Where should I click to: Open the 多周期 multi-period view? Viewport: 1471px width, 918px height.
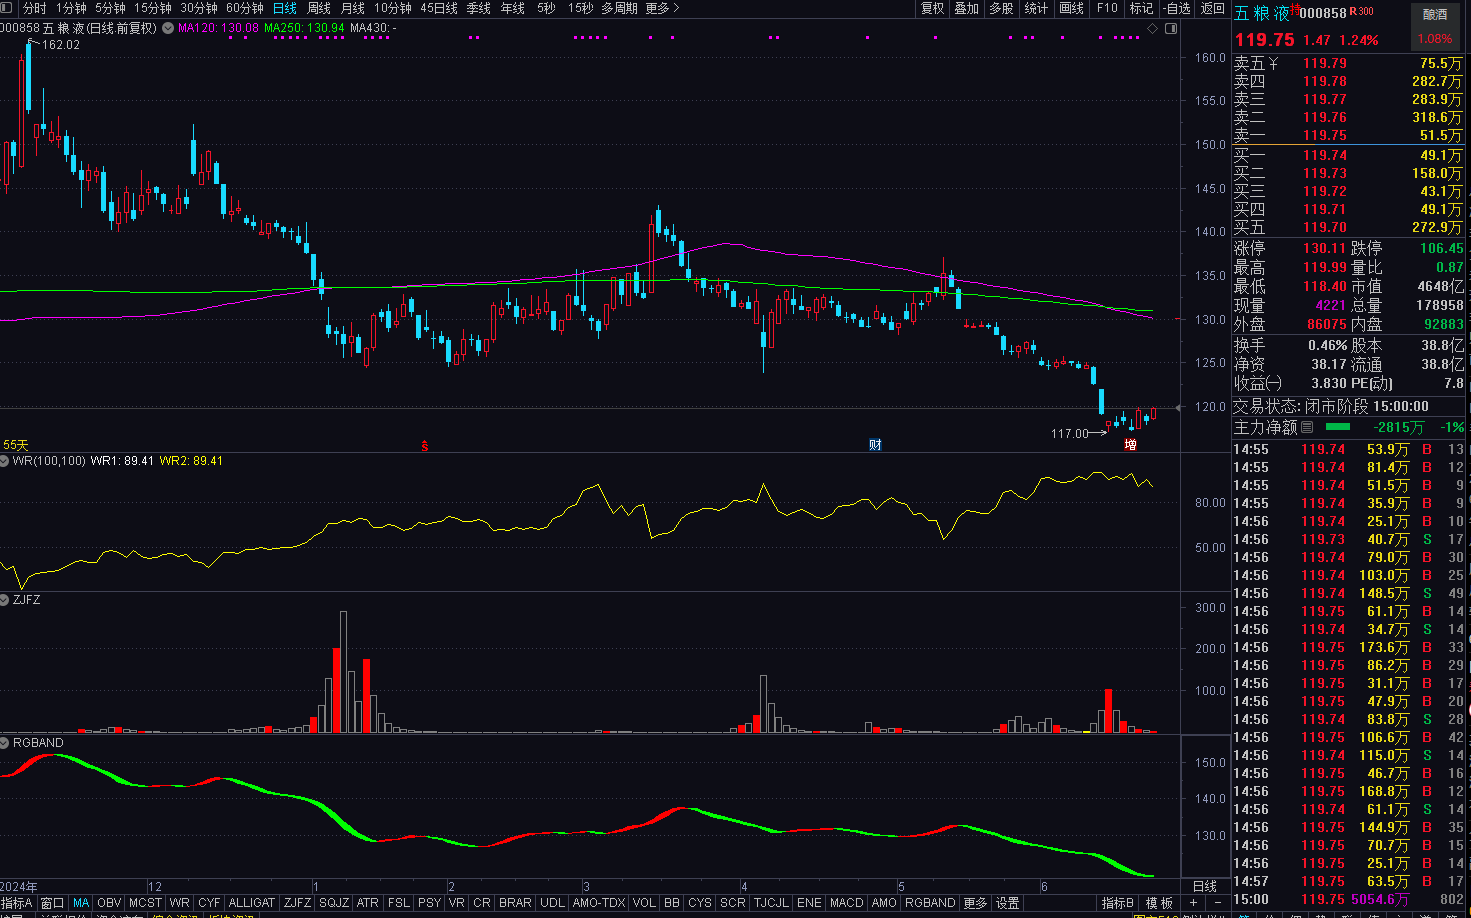619,8
